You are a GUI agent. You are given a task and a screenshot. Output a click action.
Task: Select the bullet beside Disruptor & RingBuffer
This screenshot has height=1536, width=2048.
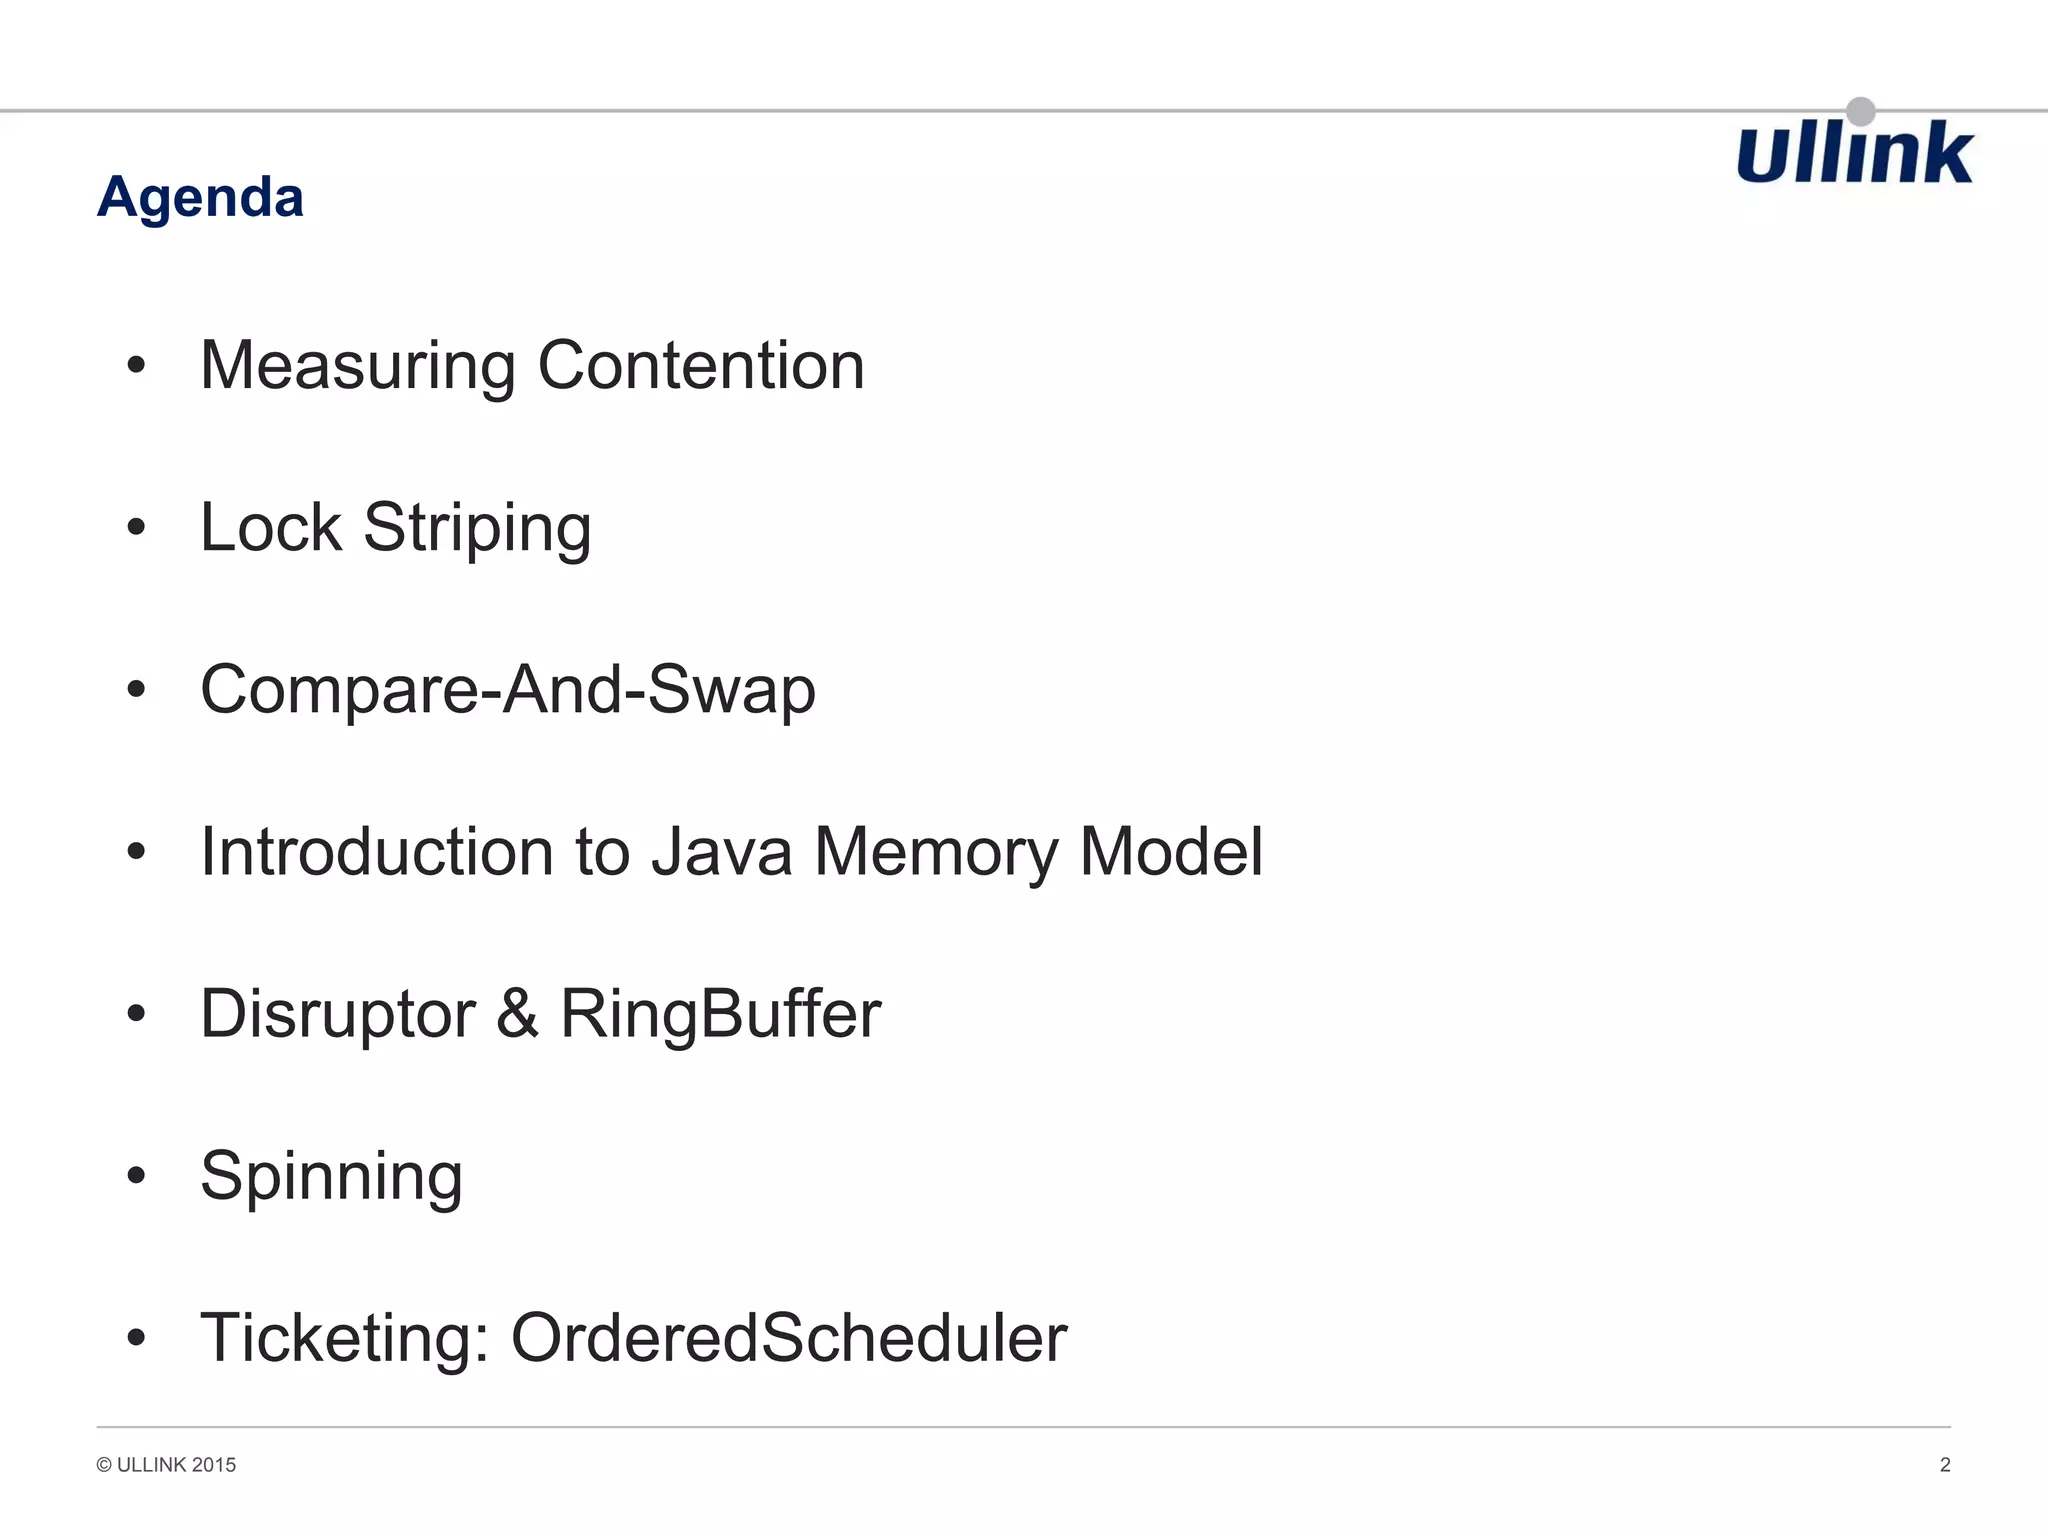pos(137,1014)
